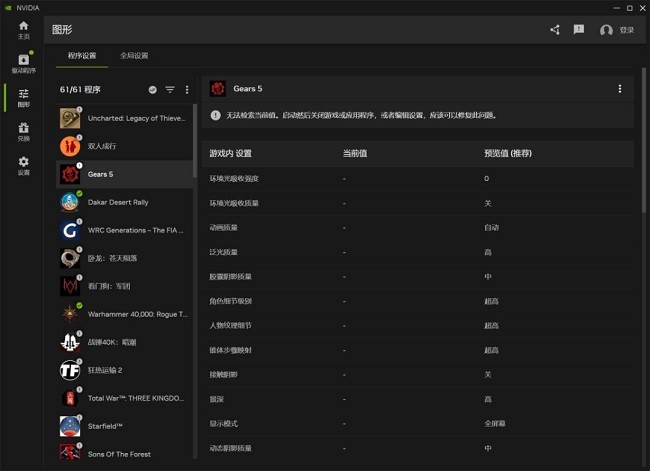This screenshot has width=650, height=471.
Task: Open program list three-dot menu
Action: [x=187, y=90]
